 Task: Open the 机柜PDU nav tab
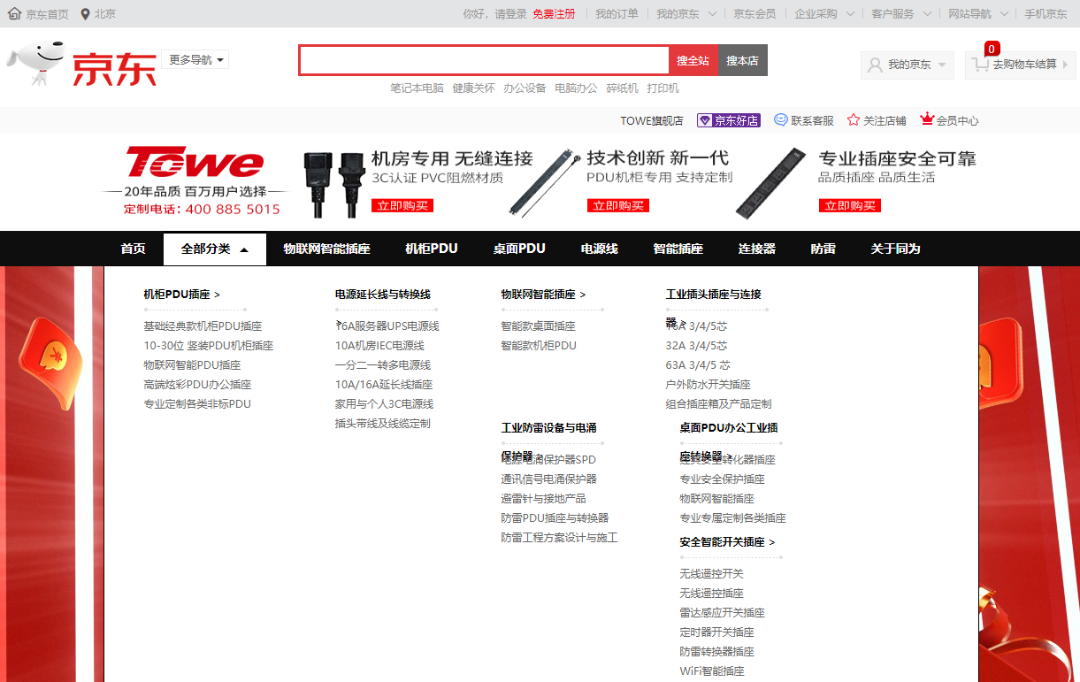(431, 249)
